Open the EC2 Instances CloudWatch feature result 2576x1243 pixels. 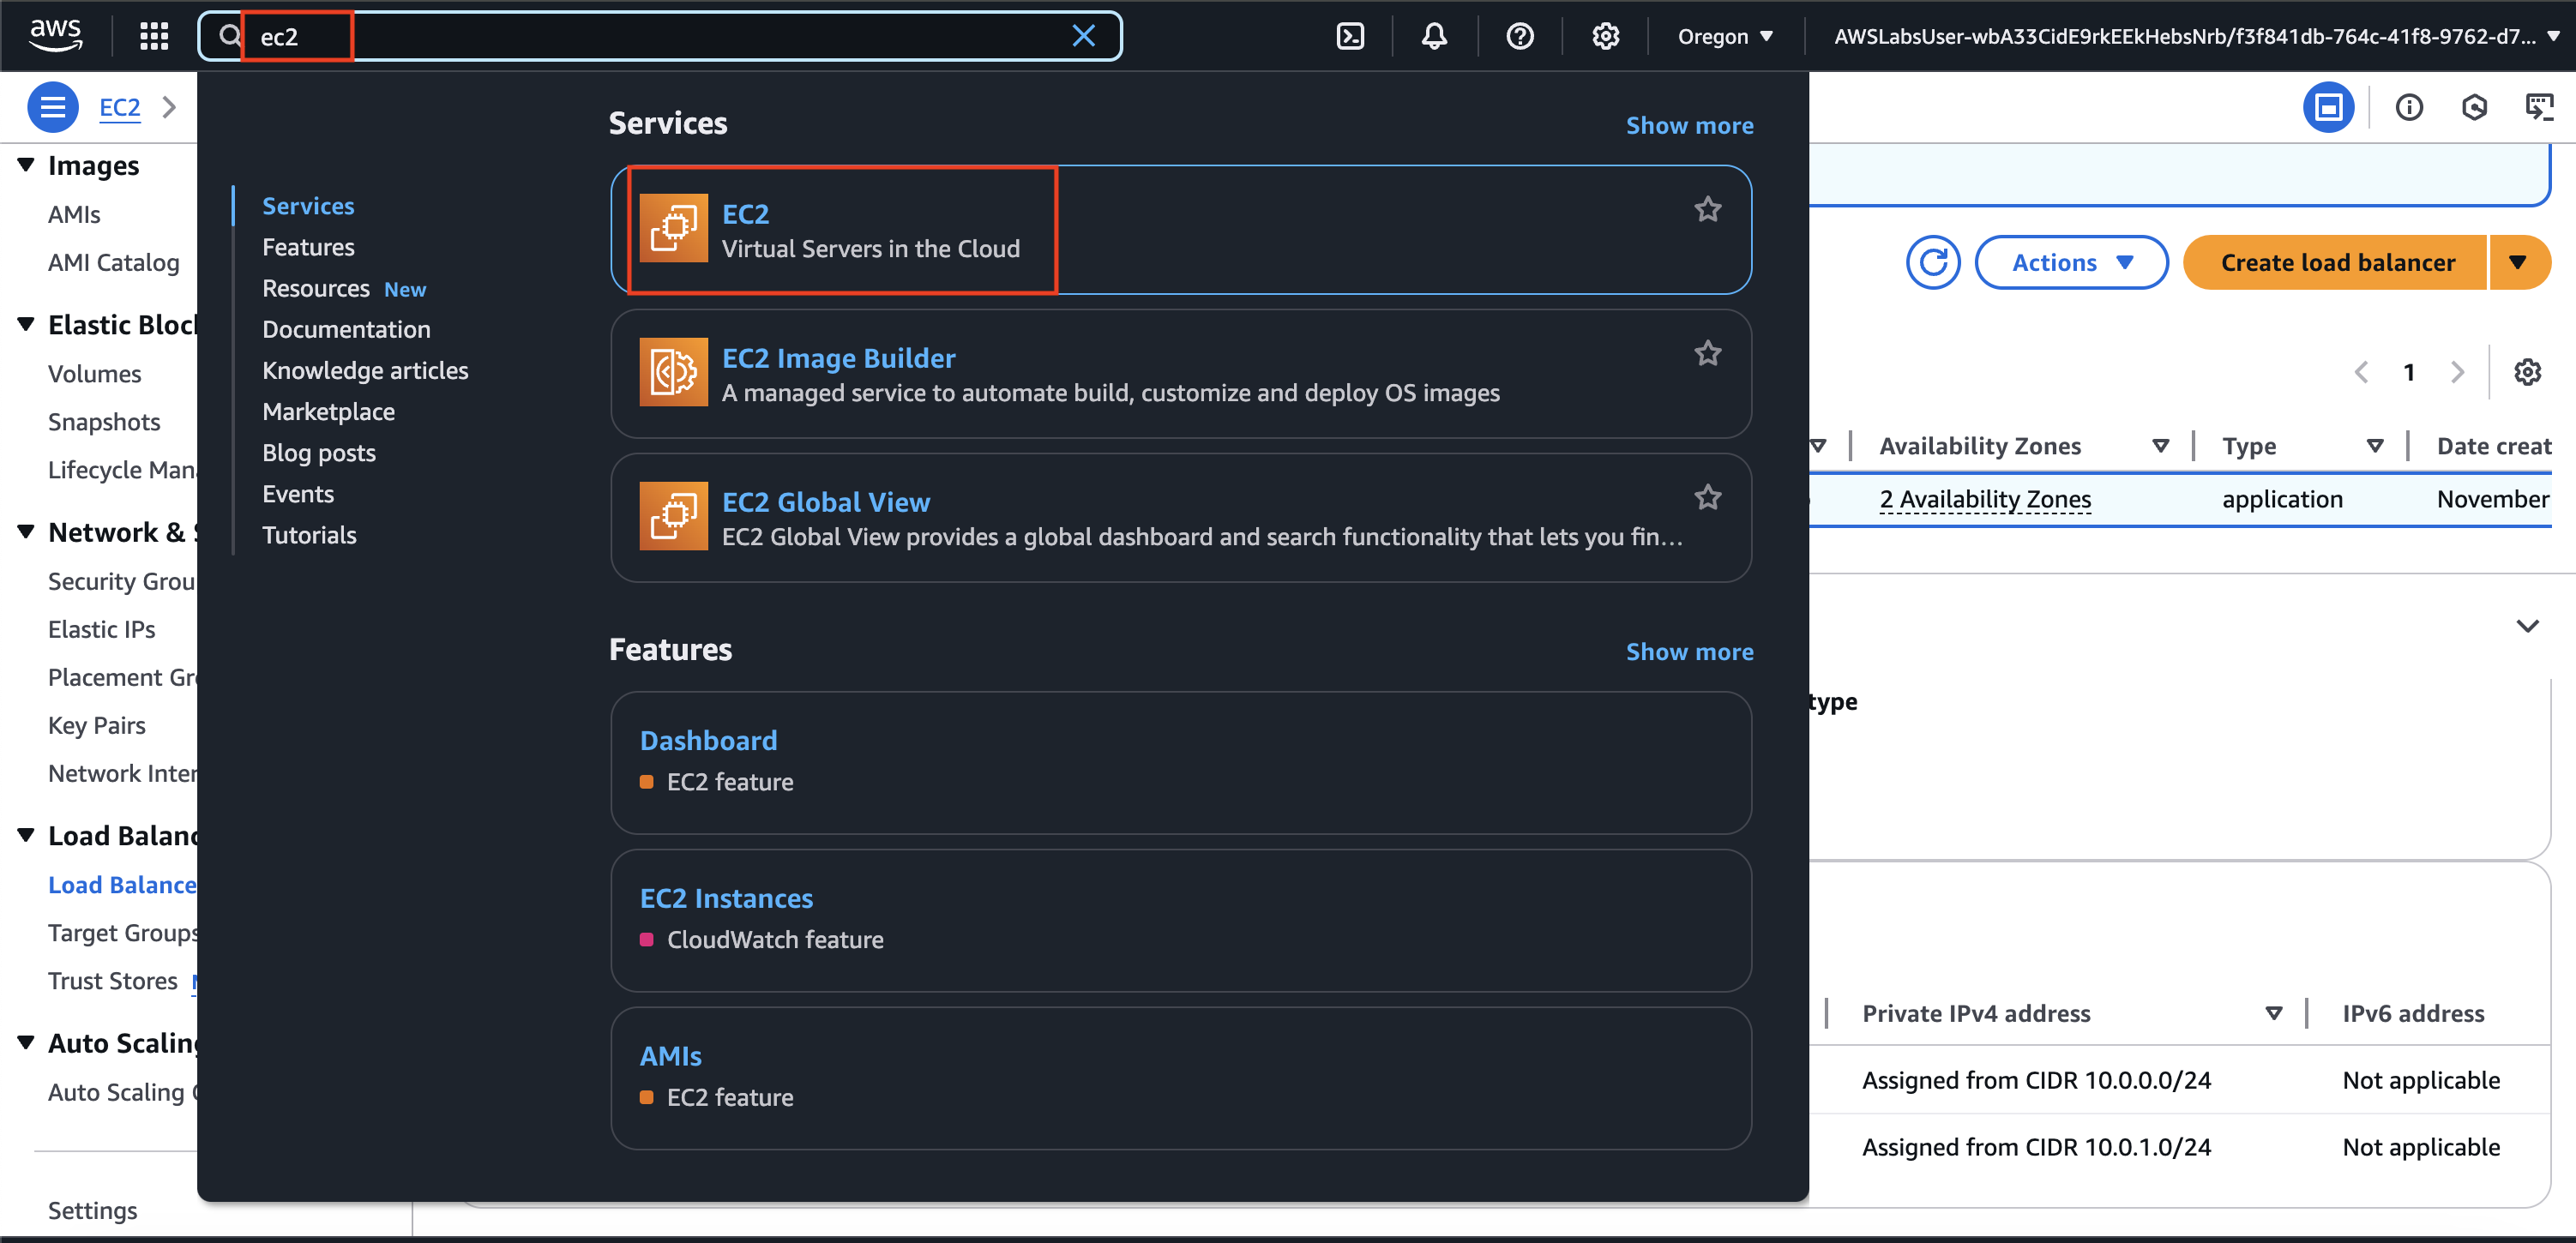(x=1180, y=920)
